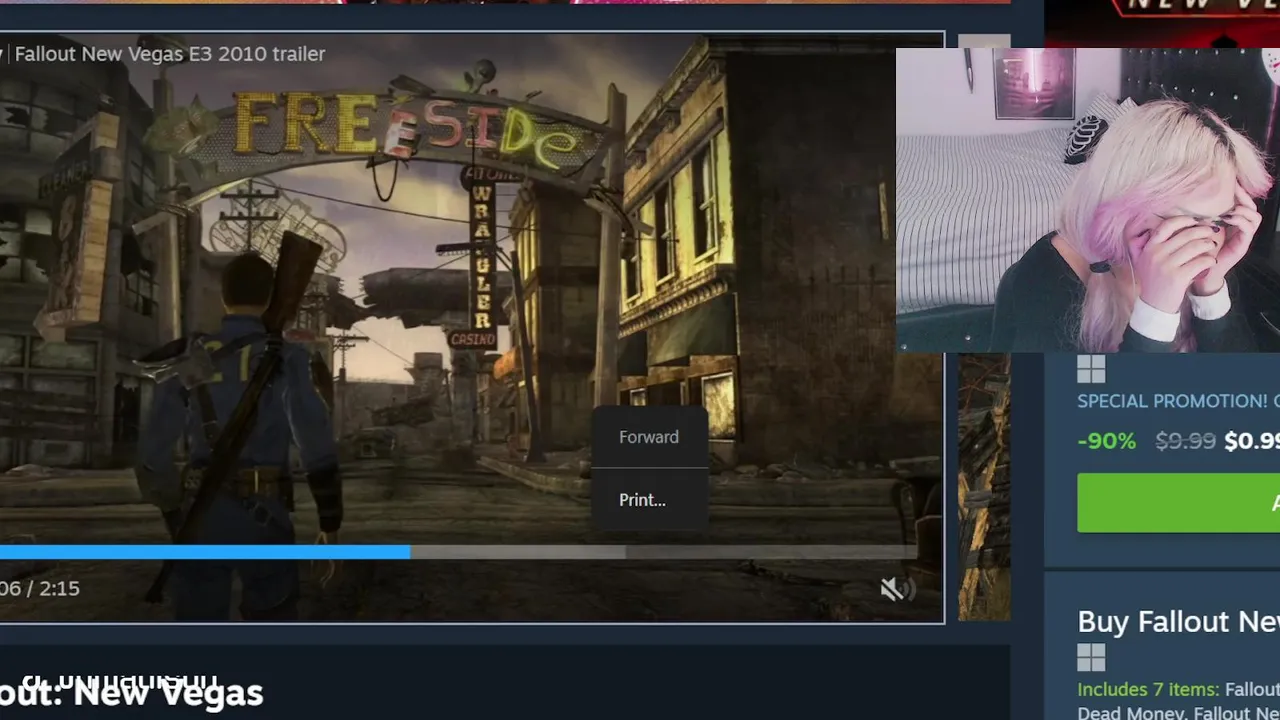Click the $9.99 original price
1280x720 pixels.
[x=1185, y=441]
